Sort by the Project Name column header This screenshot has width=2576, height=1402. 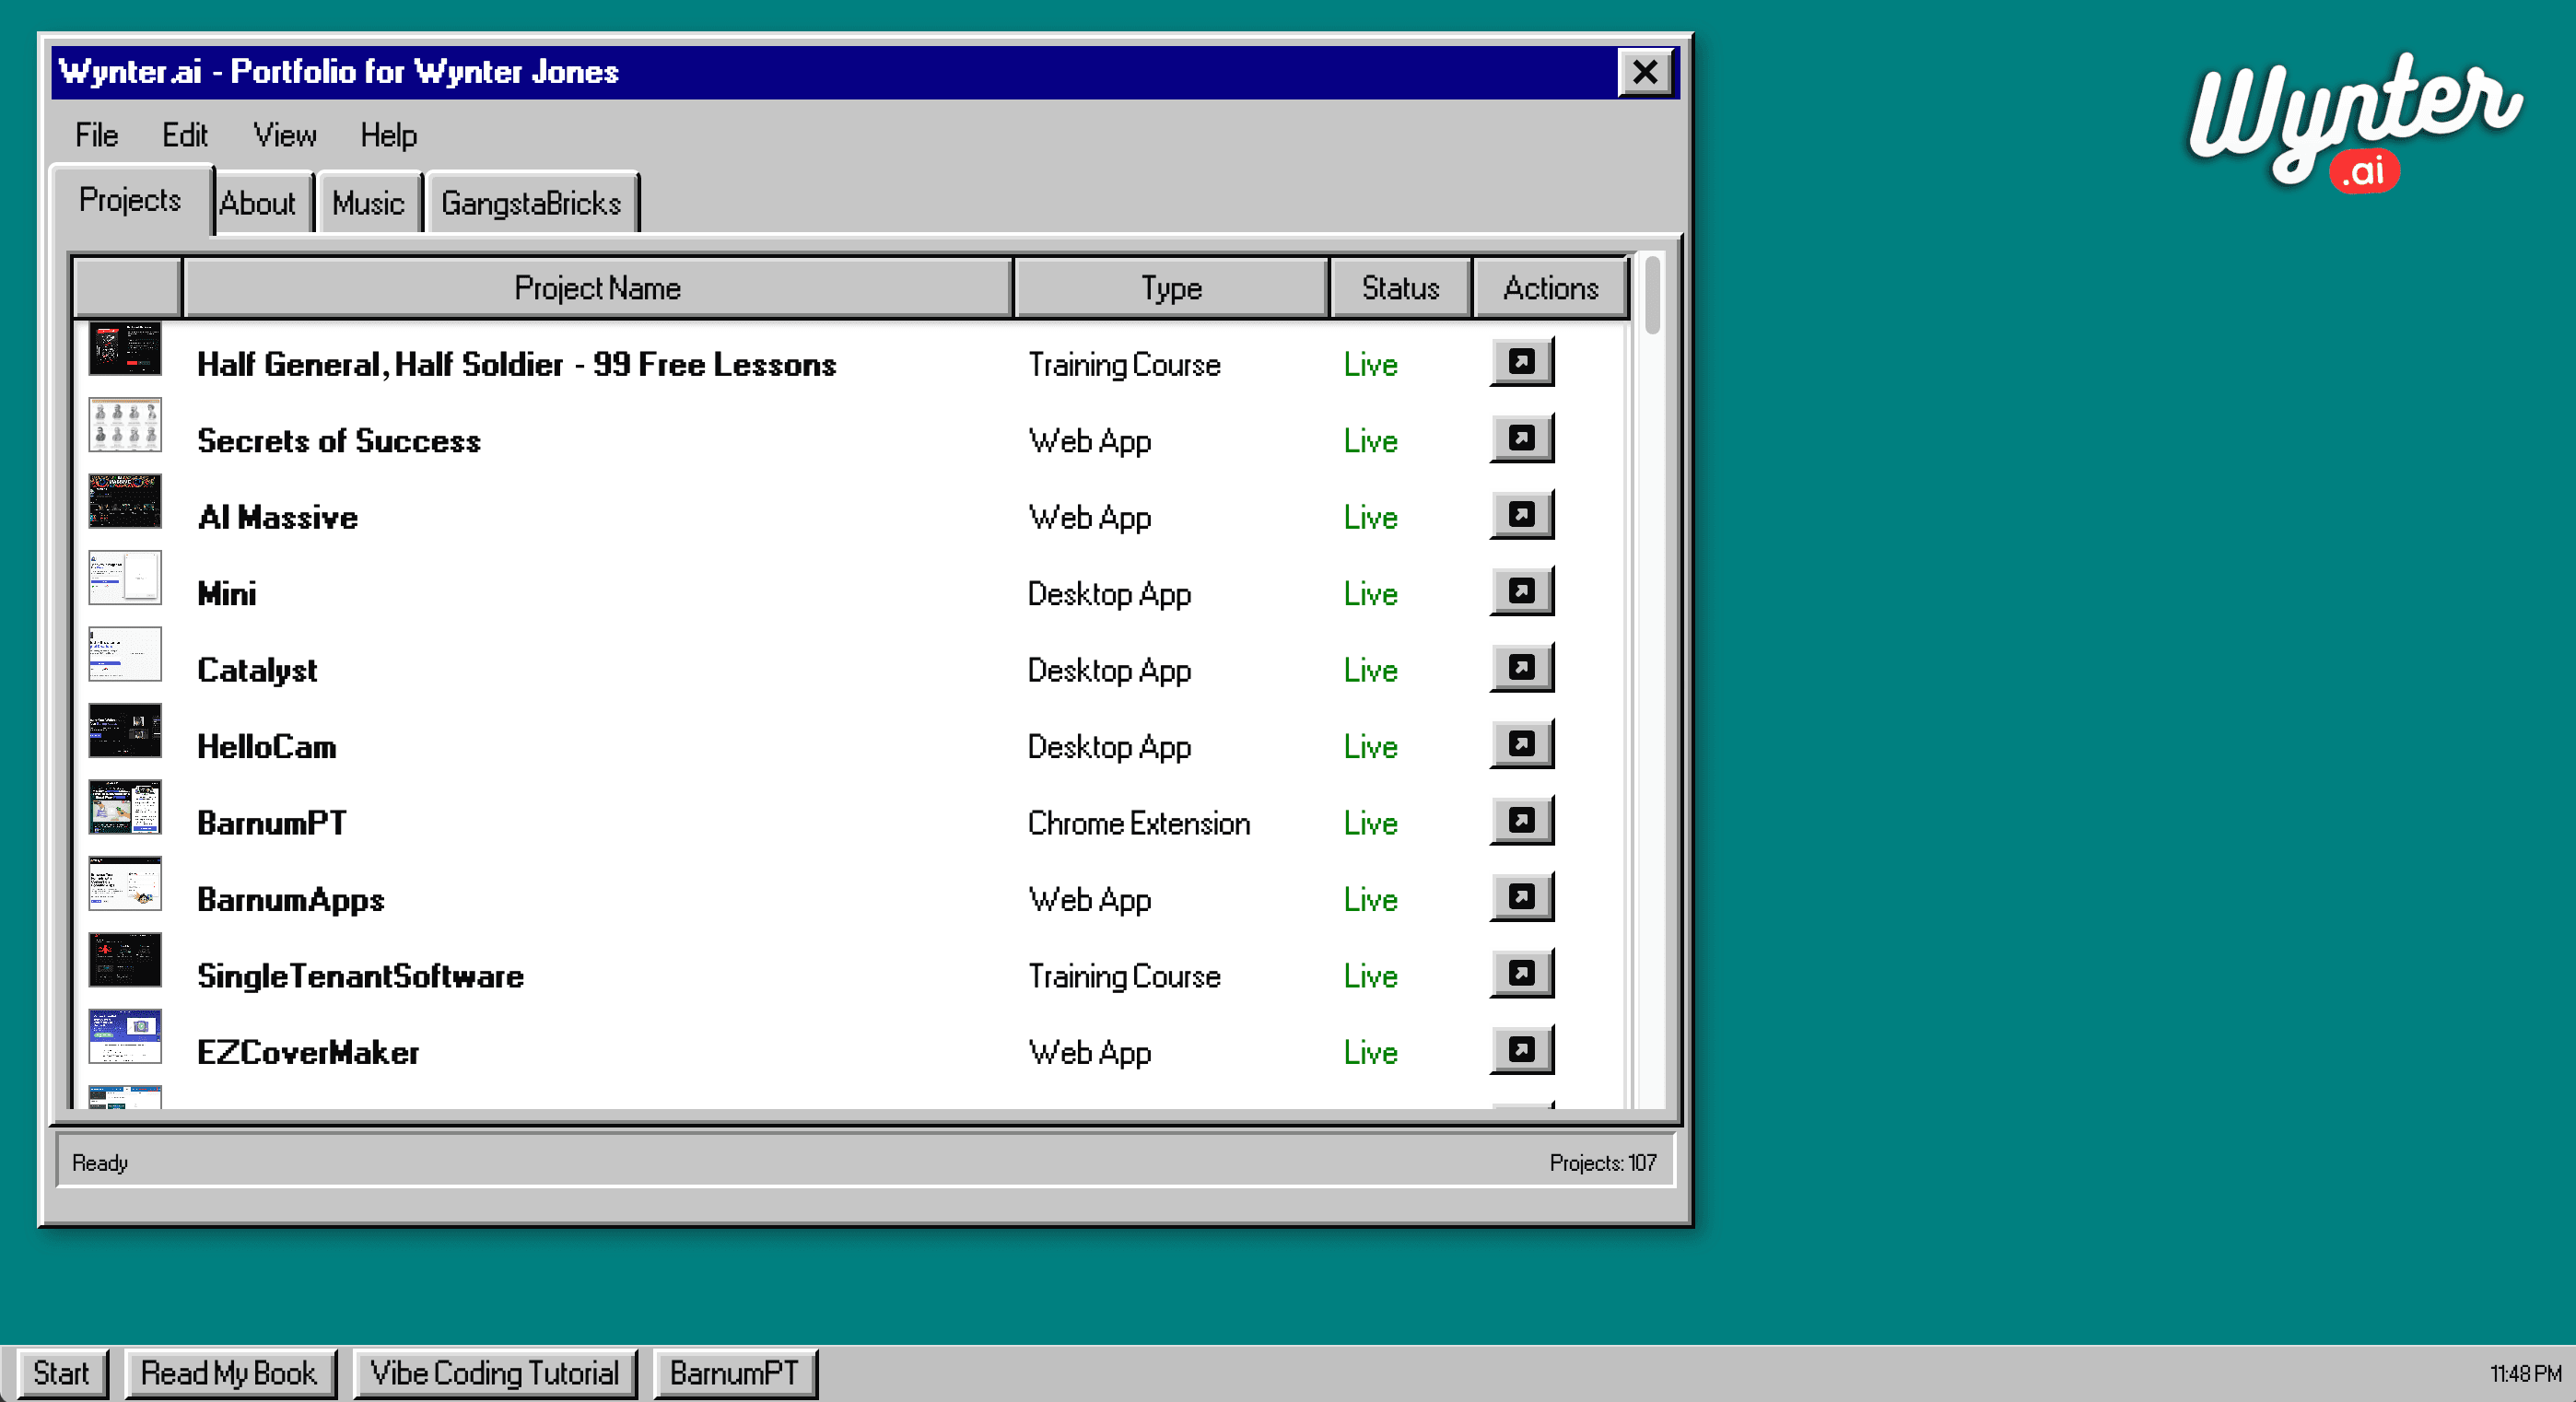[598, 288]
